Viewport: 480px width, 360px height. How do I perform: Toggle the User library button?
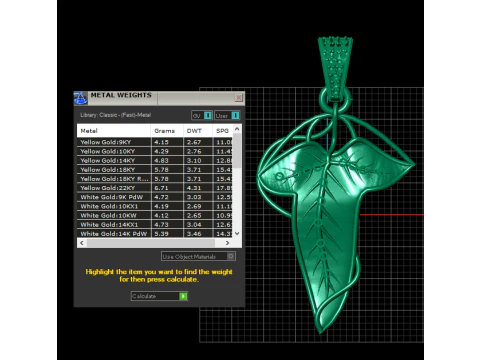coord(227,115)
